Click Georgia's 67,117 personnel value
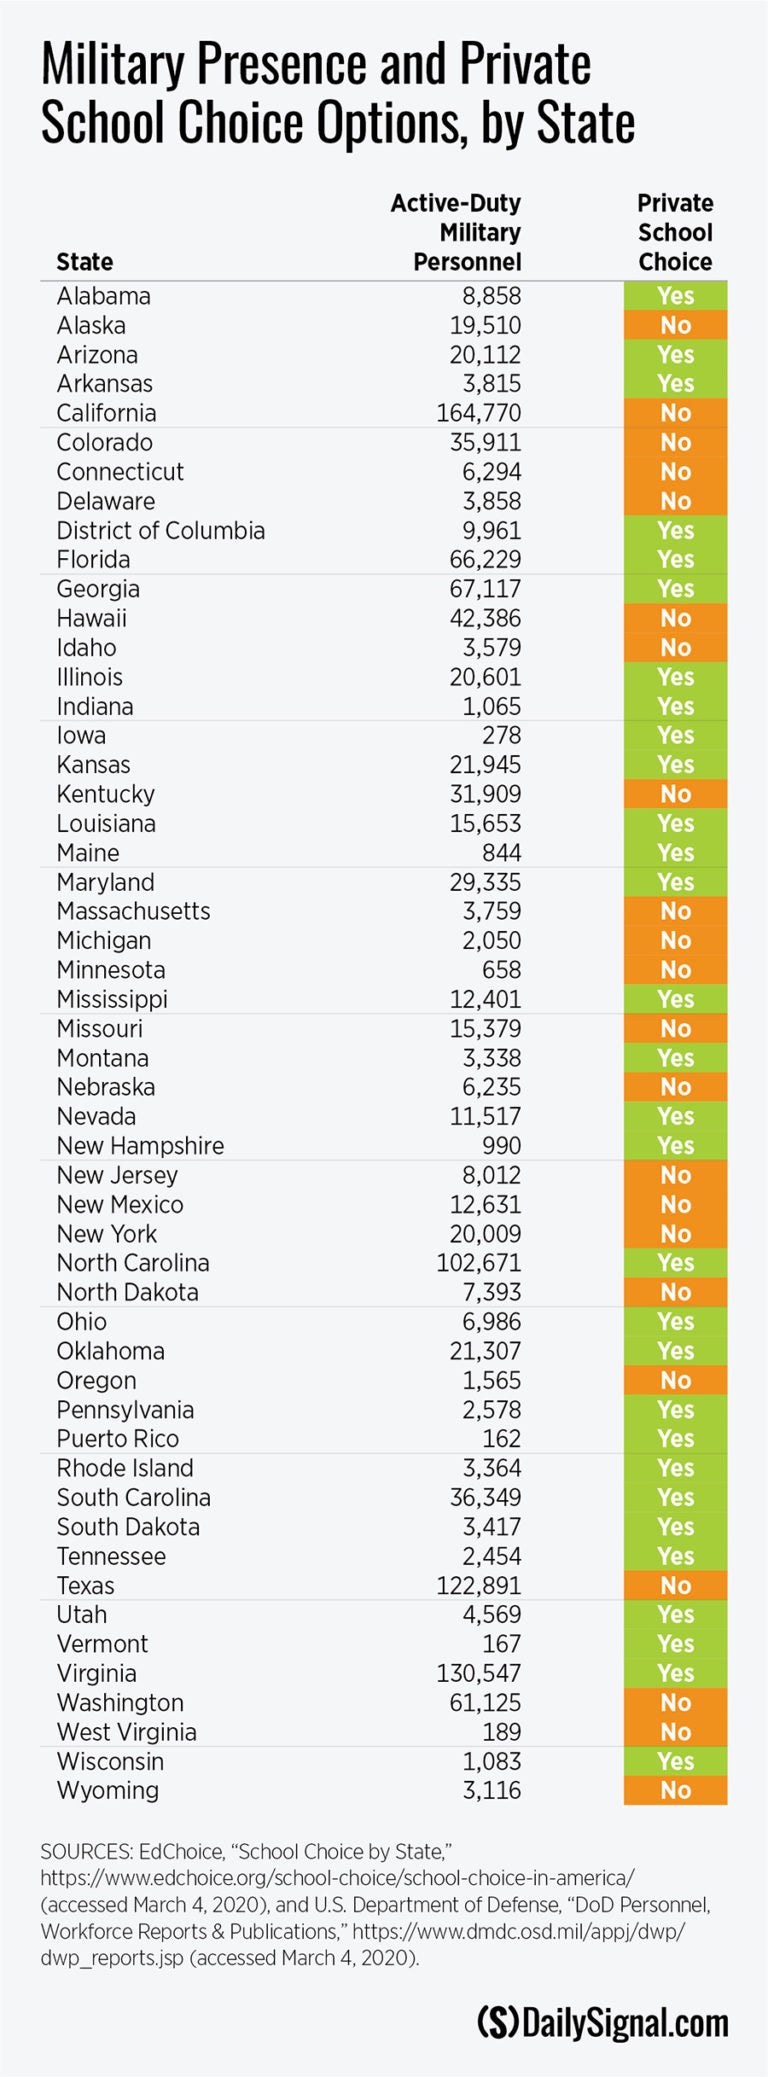Screen dimensions: 768x2077 (485, 589)
